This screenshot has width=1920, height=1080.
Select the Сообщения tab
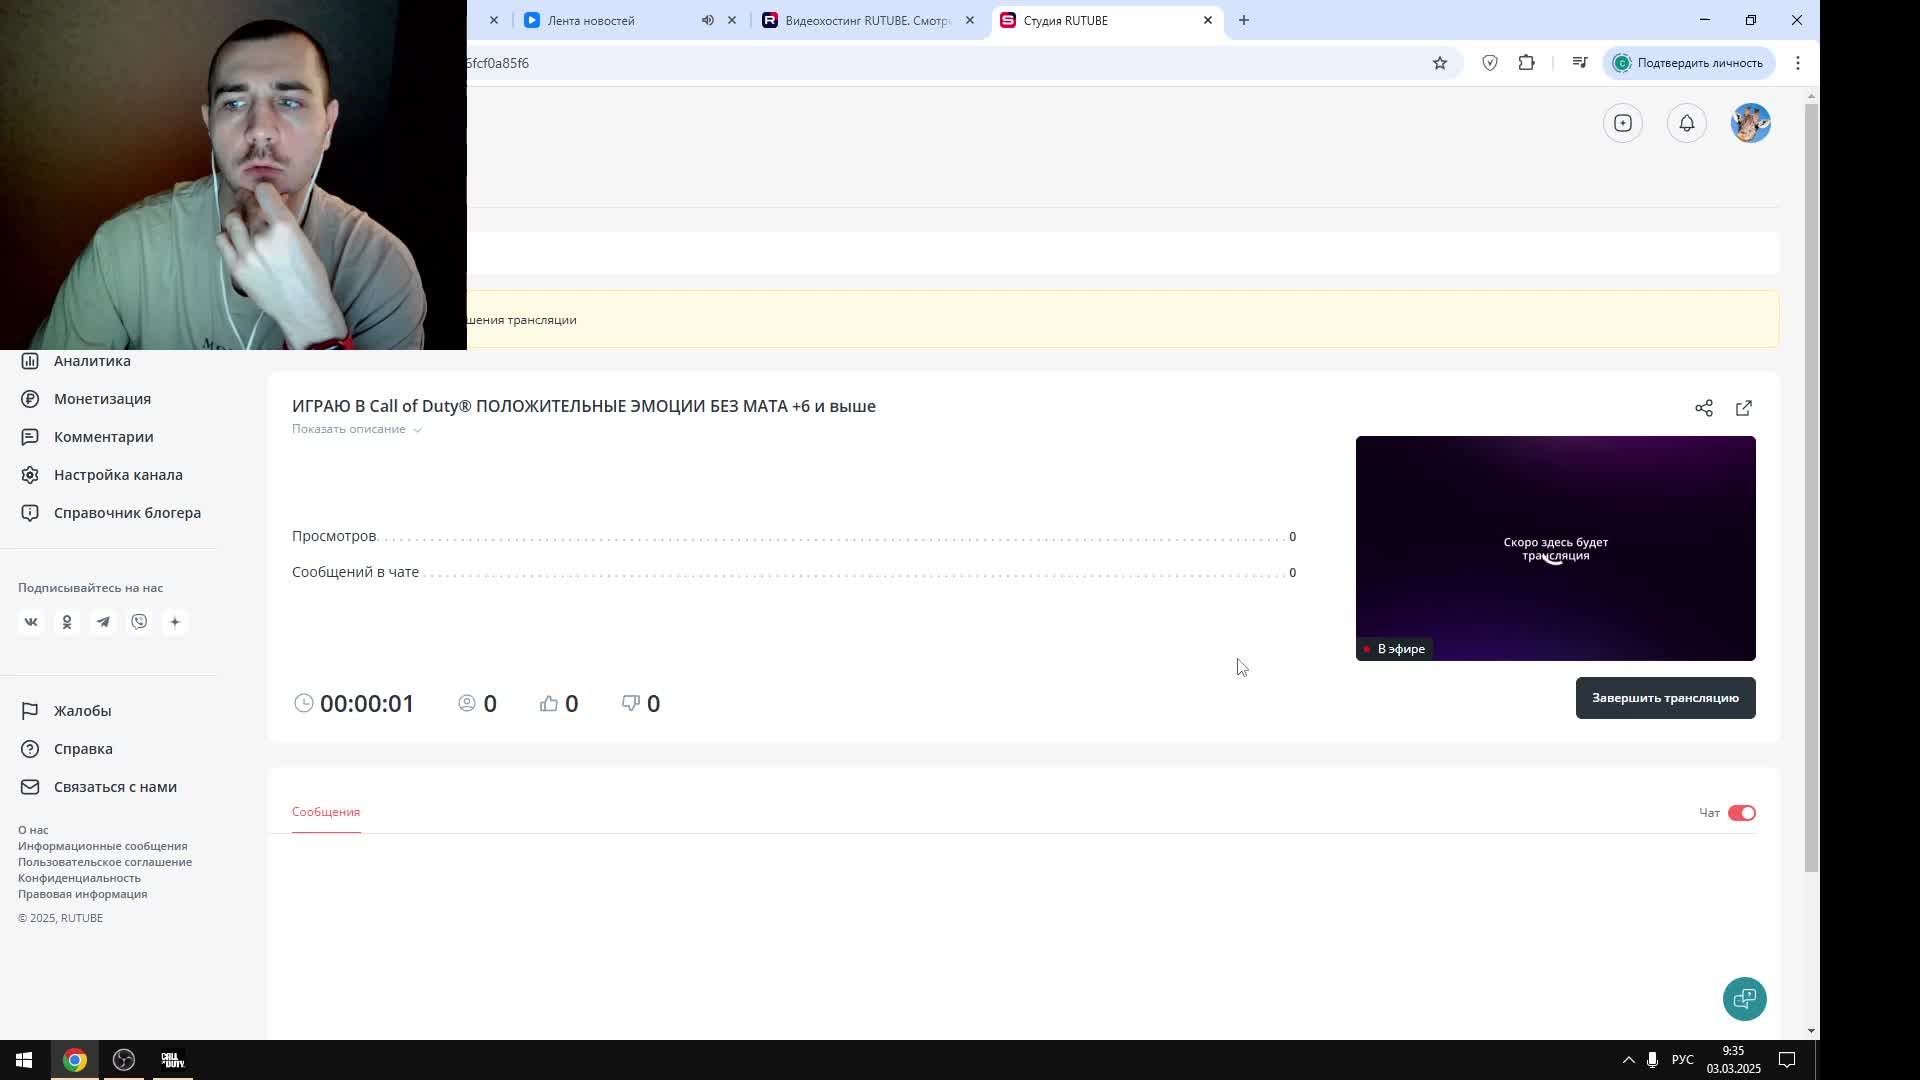coord(326,812)
